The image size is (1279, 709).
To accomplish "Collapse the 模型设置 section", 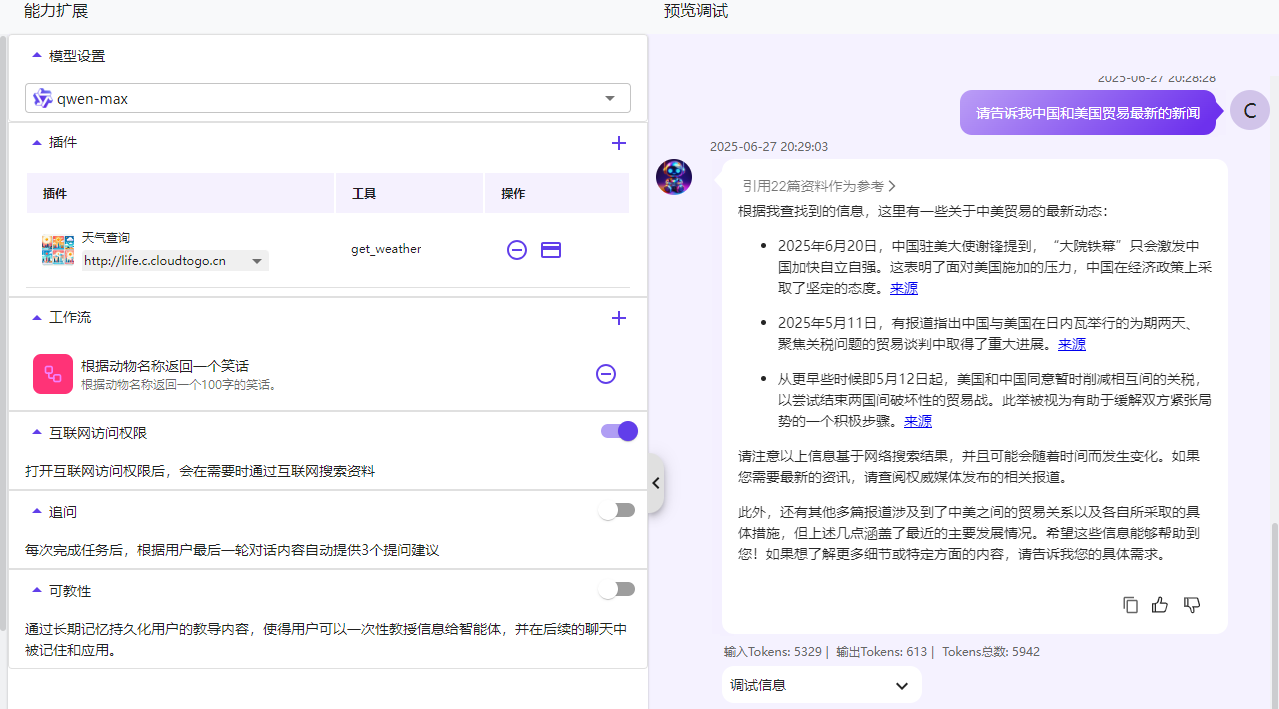I will click(37, 56).
